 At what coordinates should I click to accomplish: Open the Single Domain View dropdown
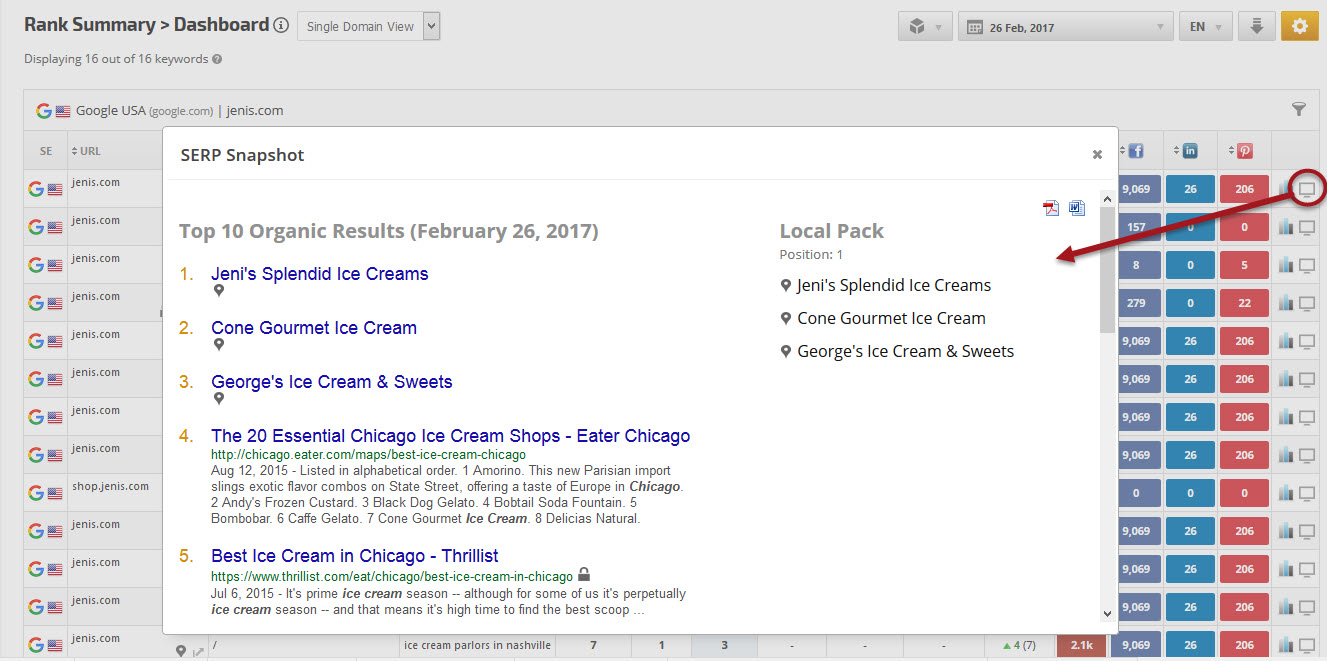pyautogui.click(x=369, y=27)
